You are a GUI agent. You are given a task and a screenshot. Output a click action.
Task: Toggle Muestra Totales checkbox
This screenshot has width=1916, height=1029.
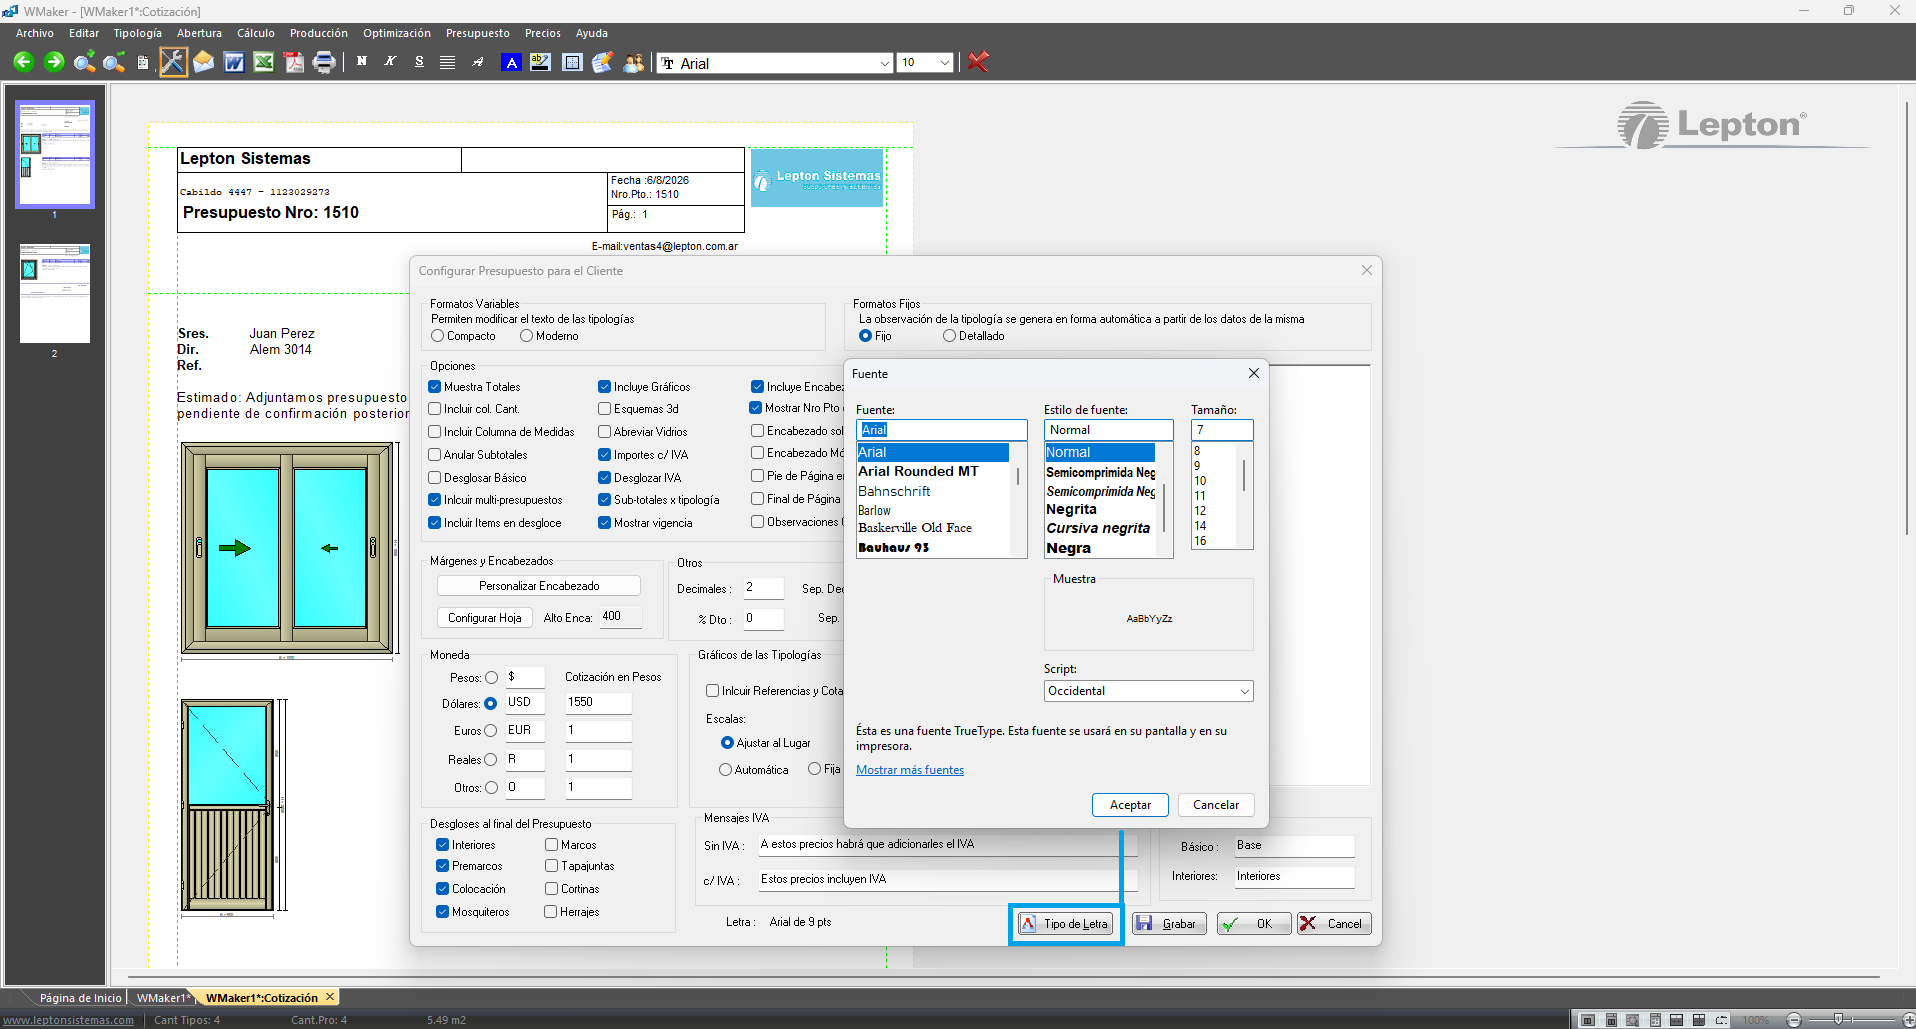coord(435,387)
